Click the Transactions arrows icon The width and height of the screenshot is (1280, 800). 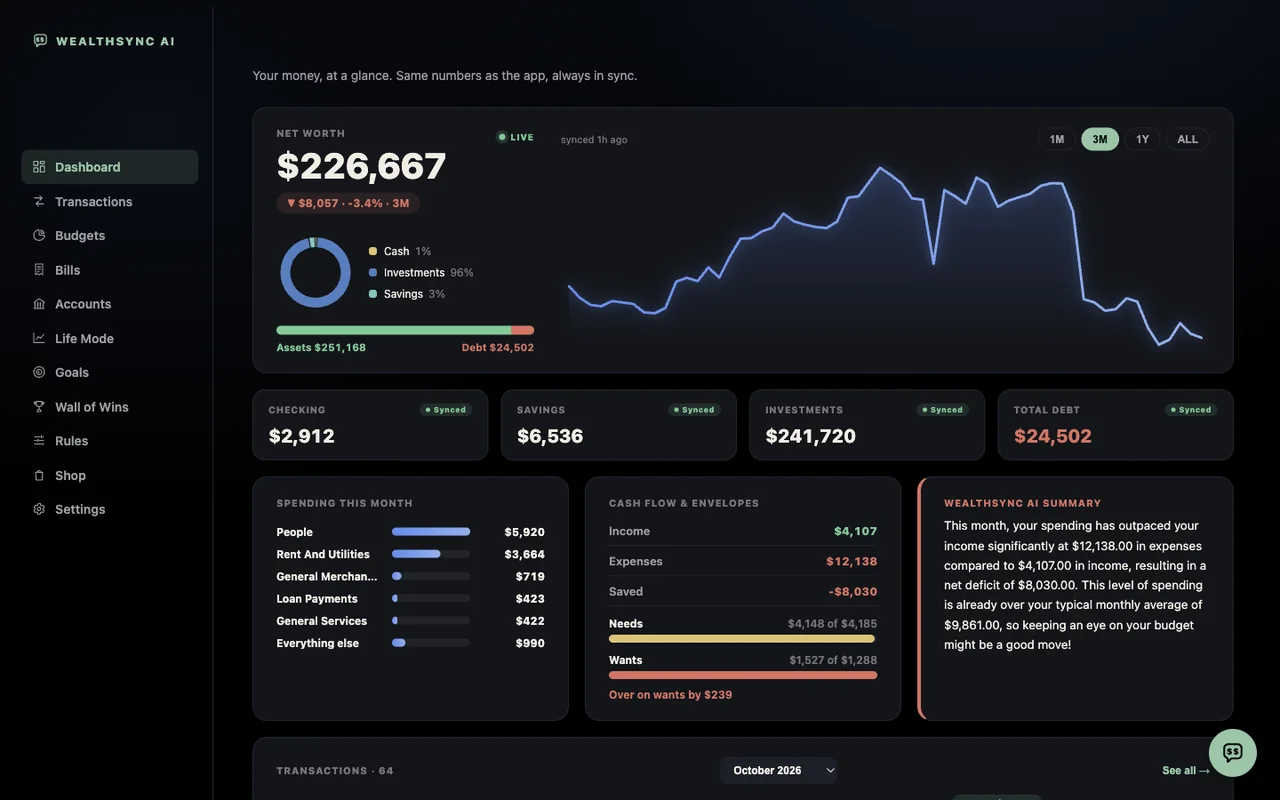[x=39, y=201]
